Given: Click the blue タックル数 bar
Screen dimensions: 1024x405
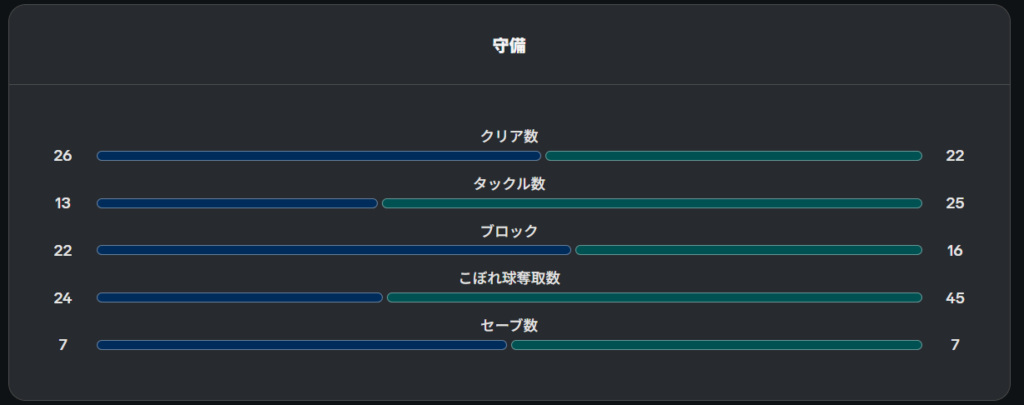Looking at the screenshot, I should point(237,203).
